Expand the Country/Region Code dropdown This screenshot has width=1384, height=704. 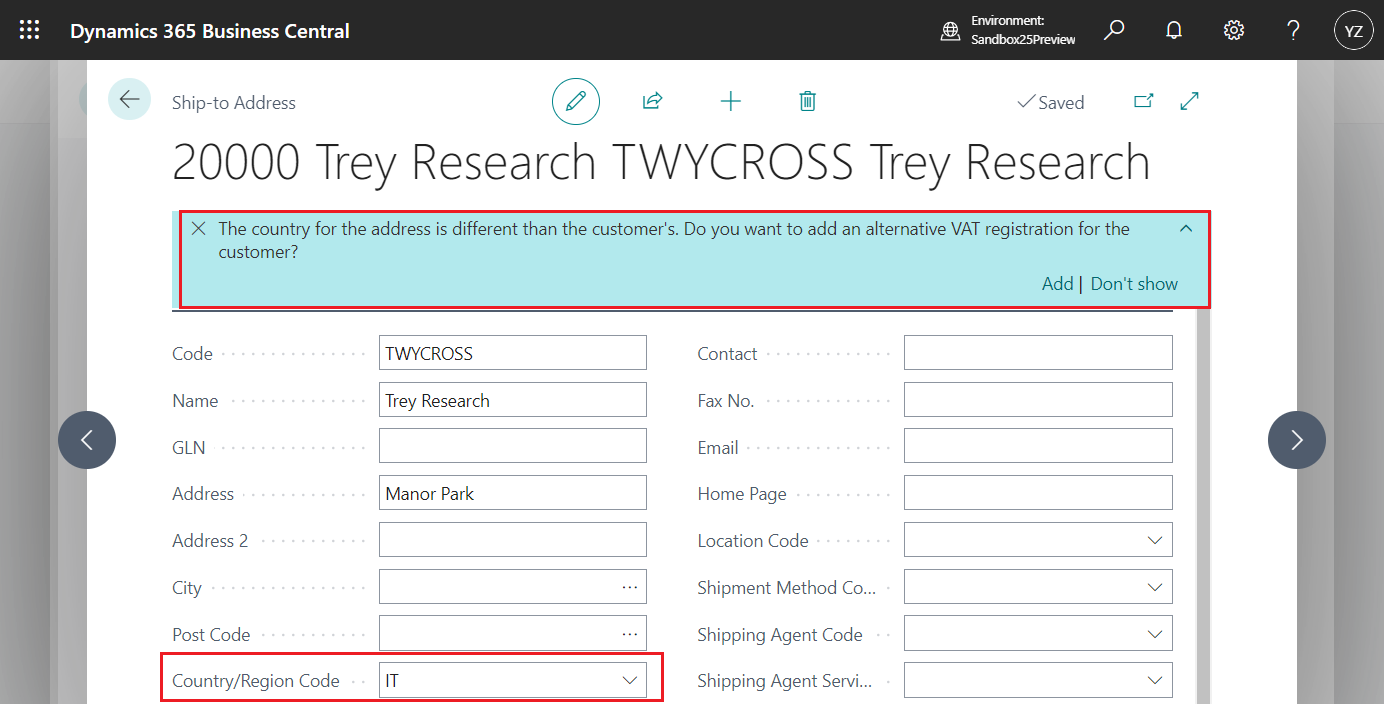tap(630, 681)
